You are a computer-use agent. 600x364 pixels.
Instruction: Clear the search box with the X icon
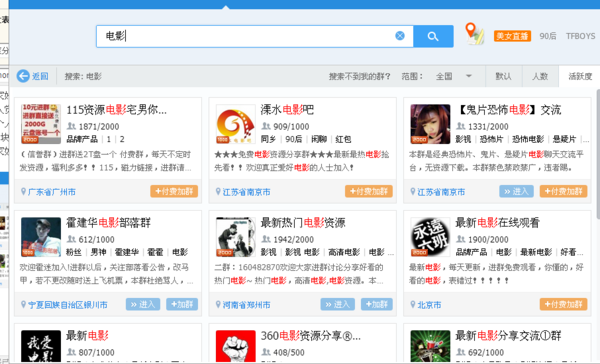click(399, 36)
